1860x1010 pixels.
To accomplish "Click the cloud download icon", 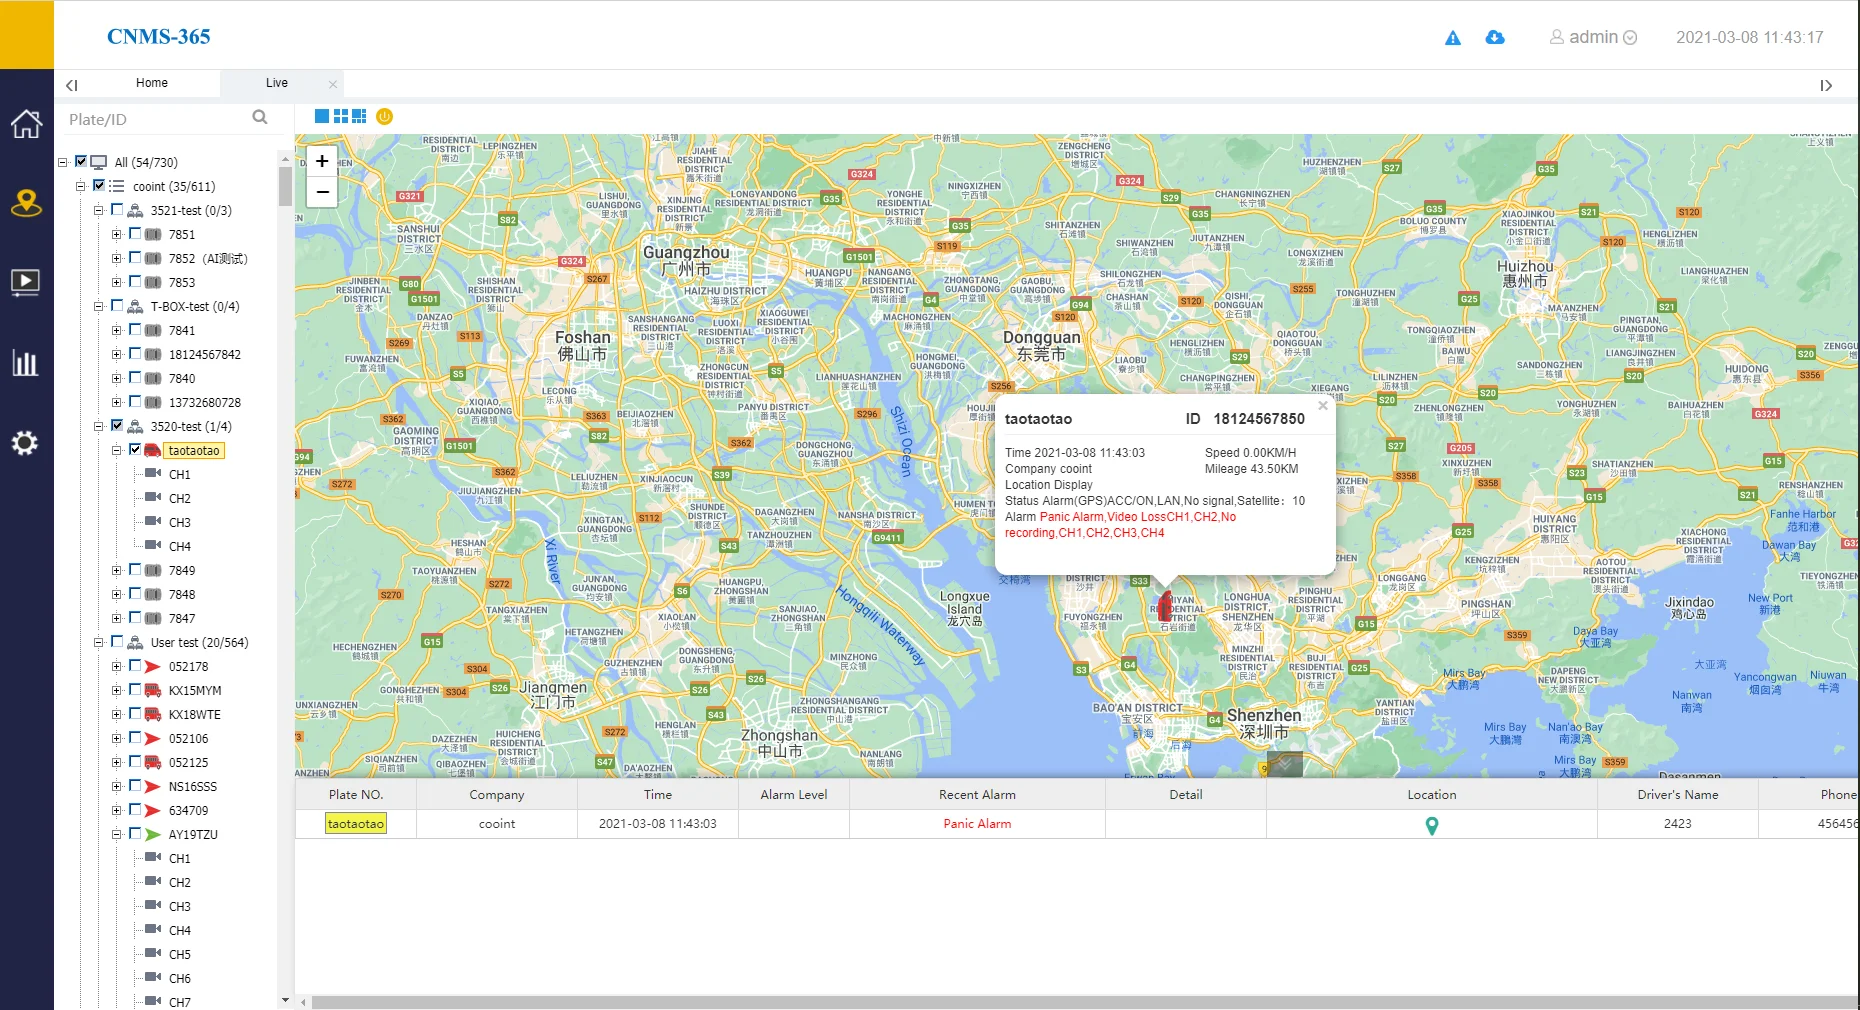I will pos(1495,37).
